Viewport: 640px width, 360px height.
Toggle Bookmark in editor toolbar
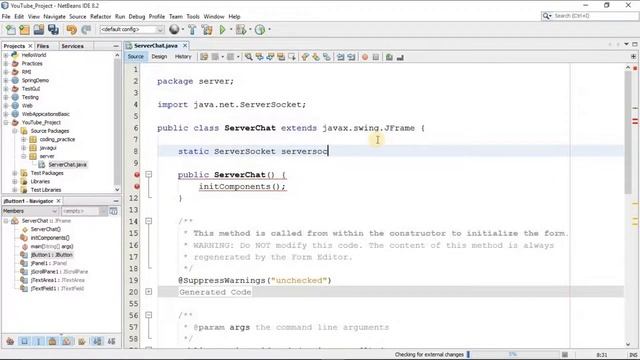tap(327, 57)
